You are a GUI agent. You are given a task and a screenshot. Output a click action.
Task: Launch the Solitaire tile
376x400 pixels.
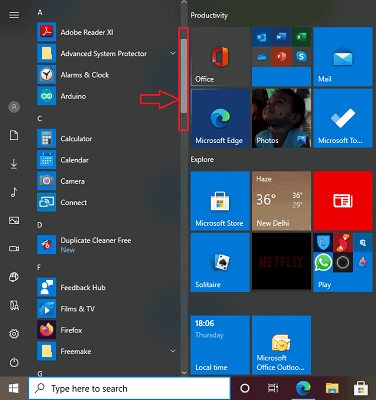[220, 262]
